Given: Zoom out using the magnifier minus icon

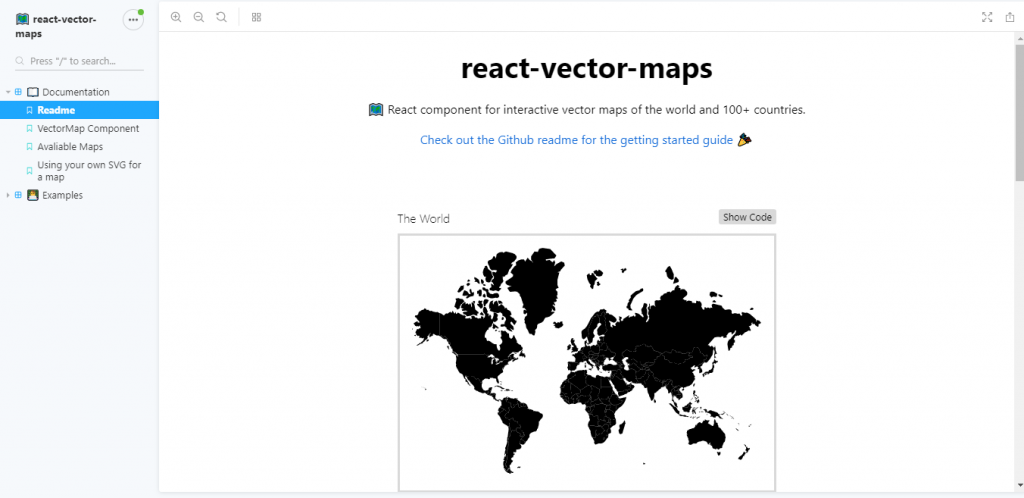Looking at the screenshot, I should (x=199, y=17).
